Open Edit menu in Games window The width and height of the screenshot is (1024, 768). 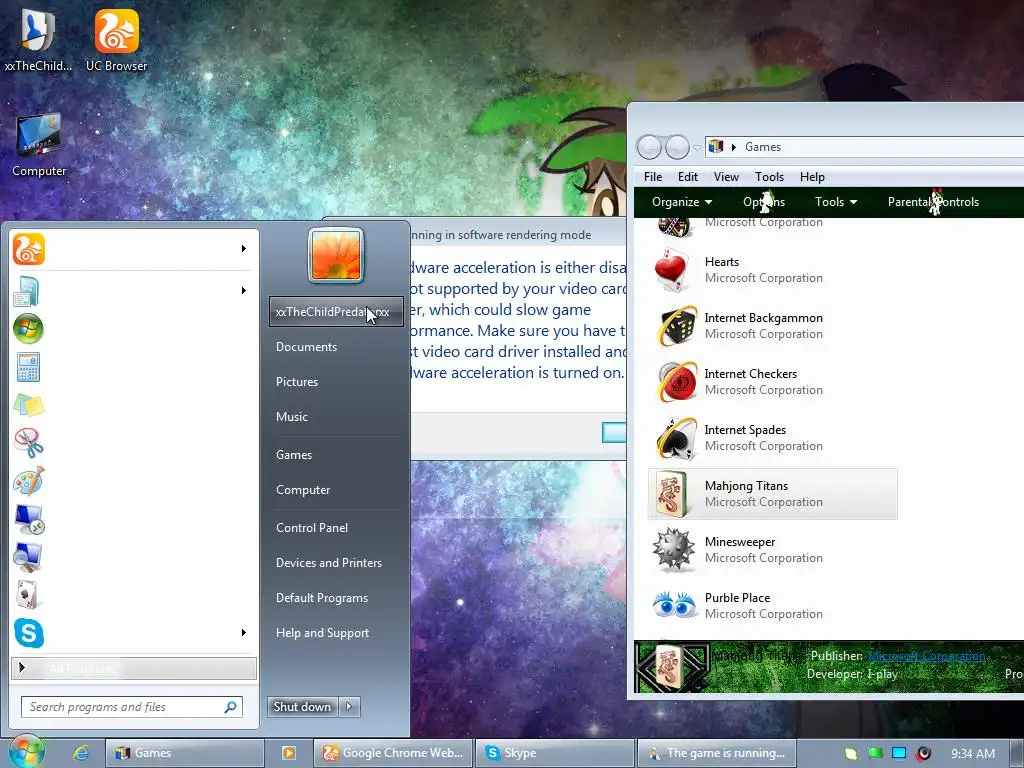[x=688, y=177]
